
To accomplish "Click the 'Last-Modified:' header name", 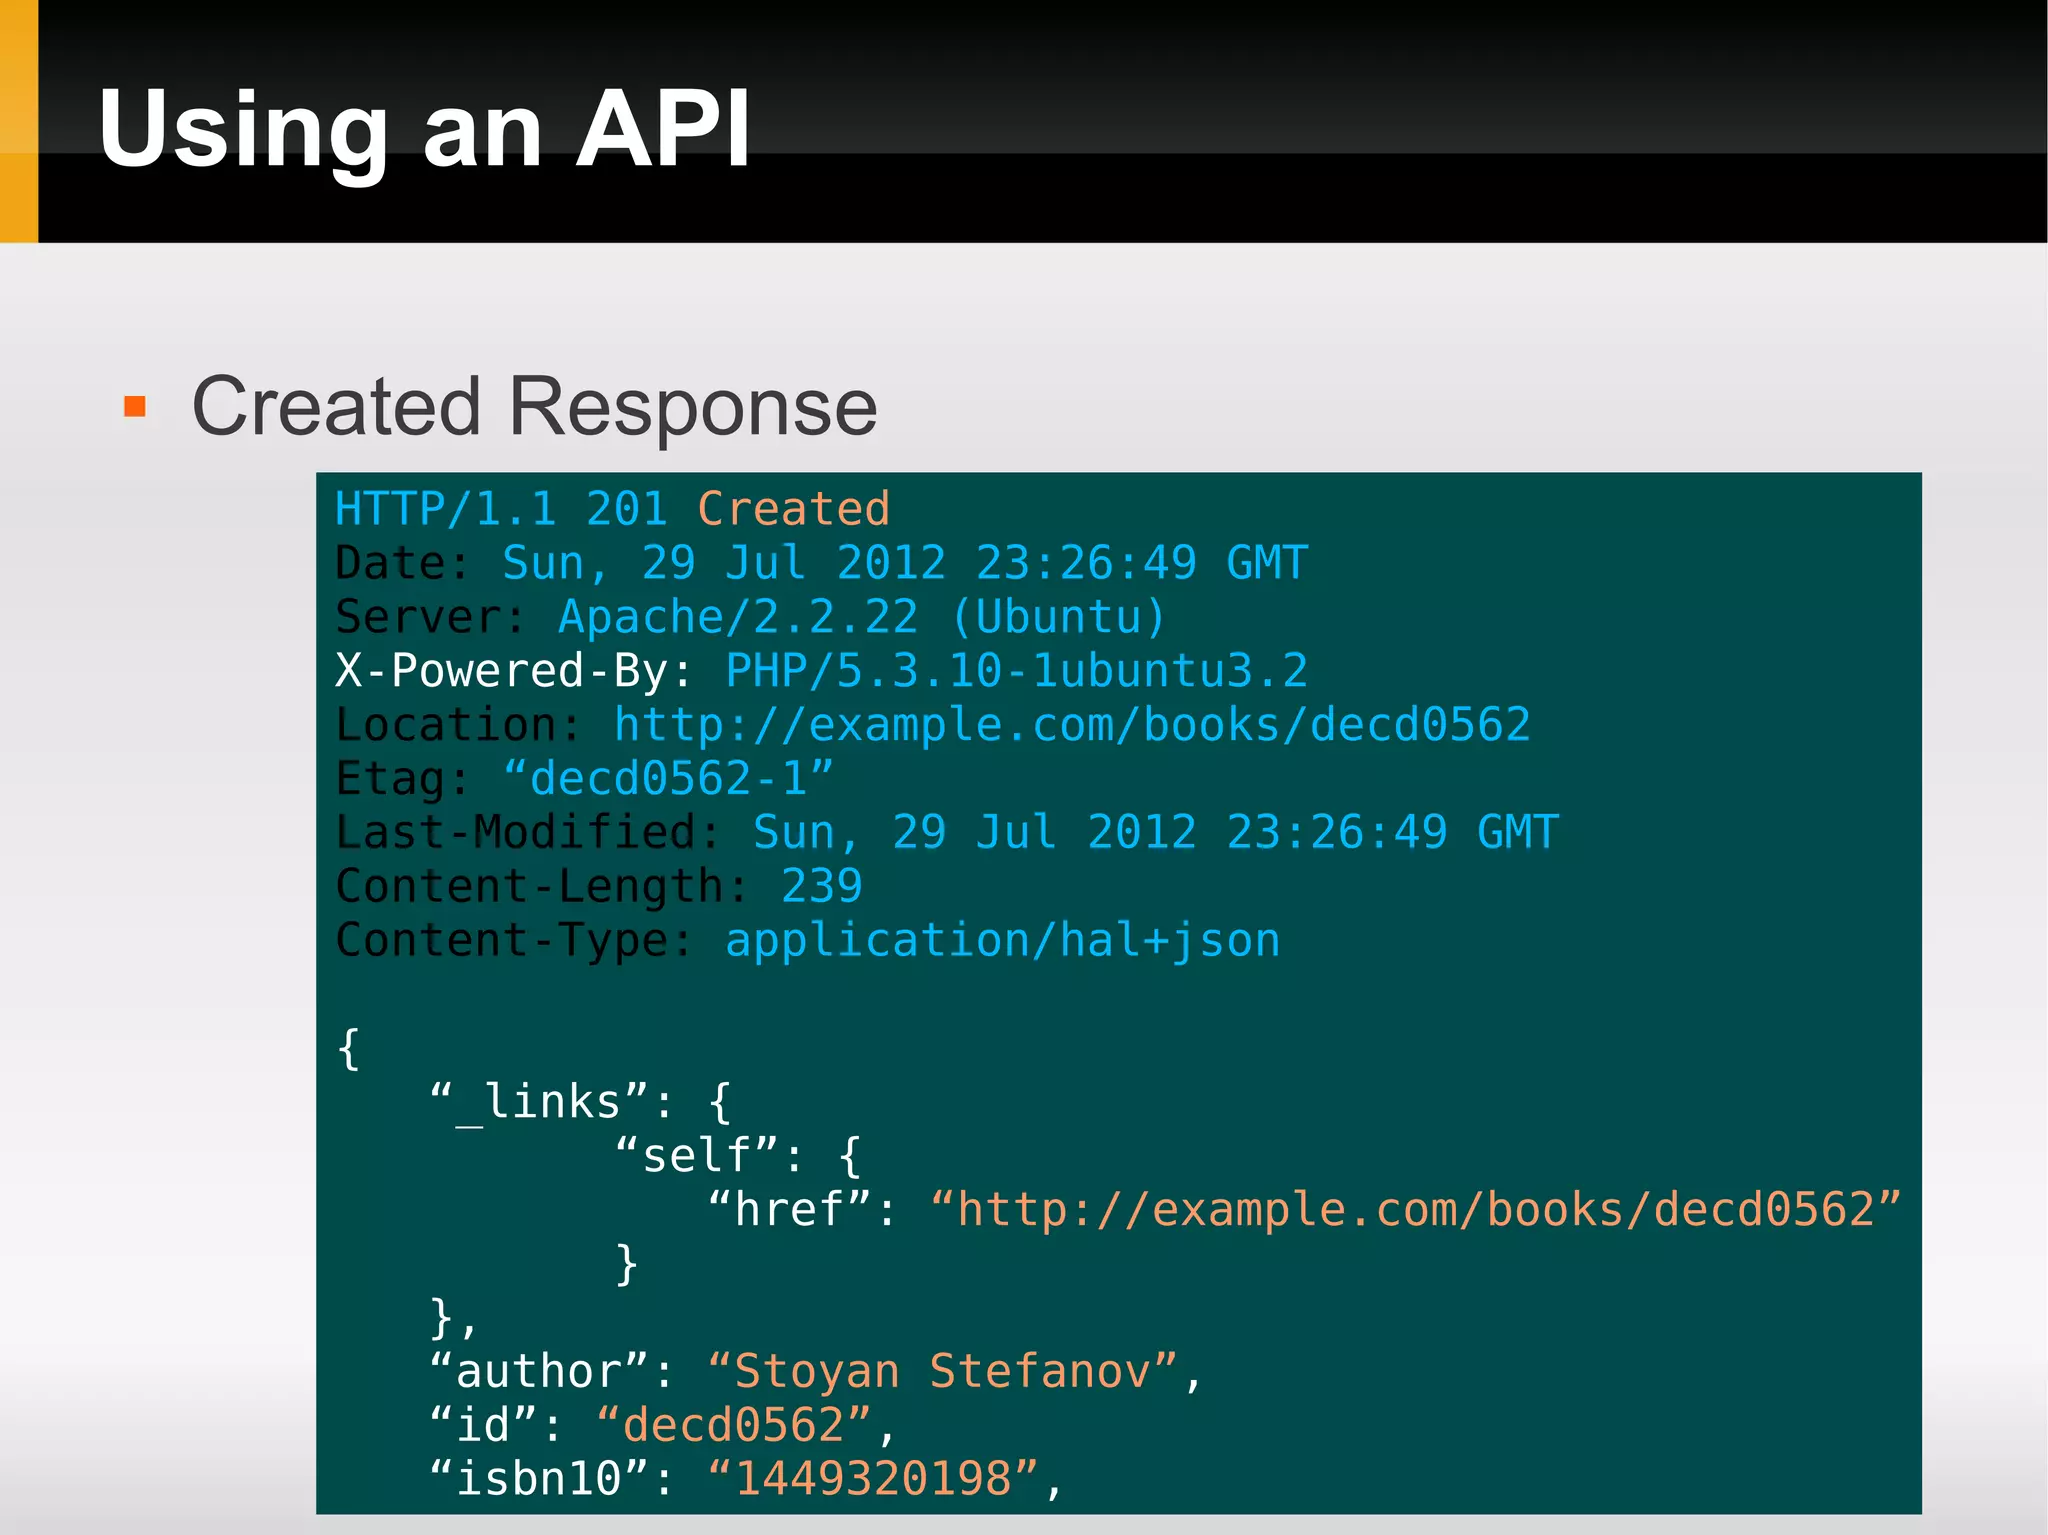I will (528, 833).
